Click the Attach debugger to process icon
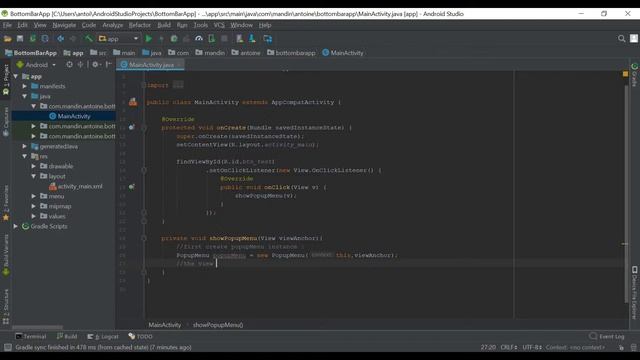Image resolution: width=640 pixels, height=360 pixels. (x=211, y=39)
